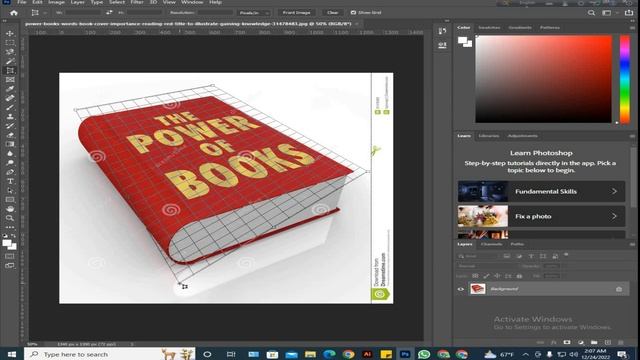Screen dimensions: 640x360
Task: Delete layer trash icon
Action: pos(621,342)
